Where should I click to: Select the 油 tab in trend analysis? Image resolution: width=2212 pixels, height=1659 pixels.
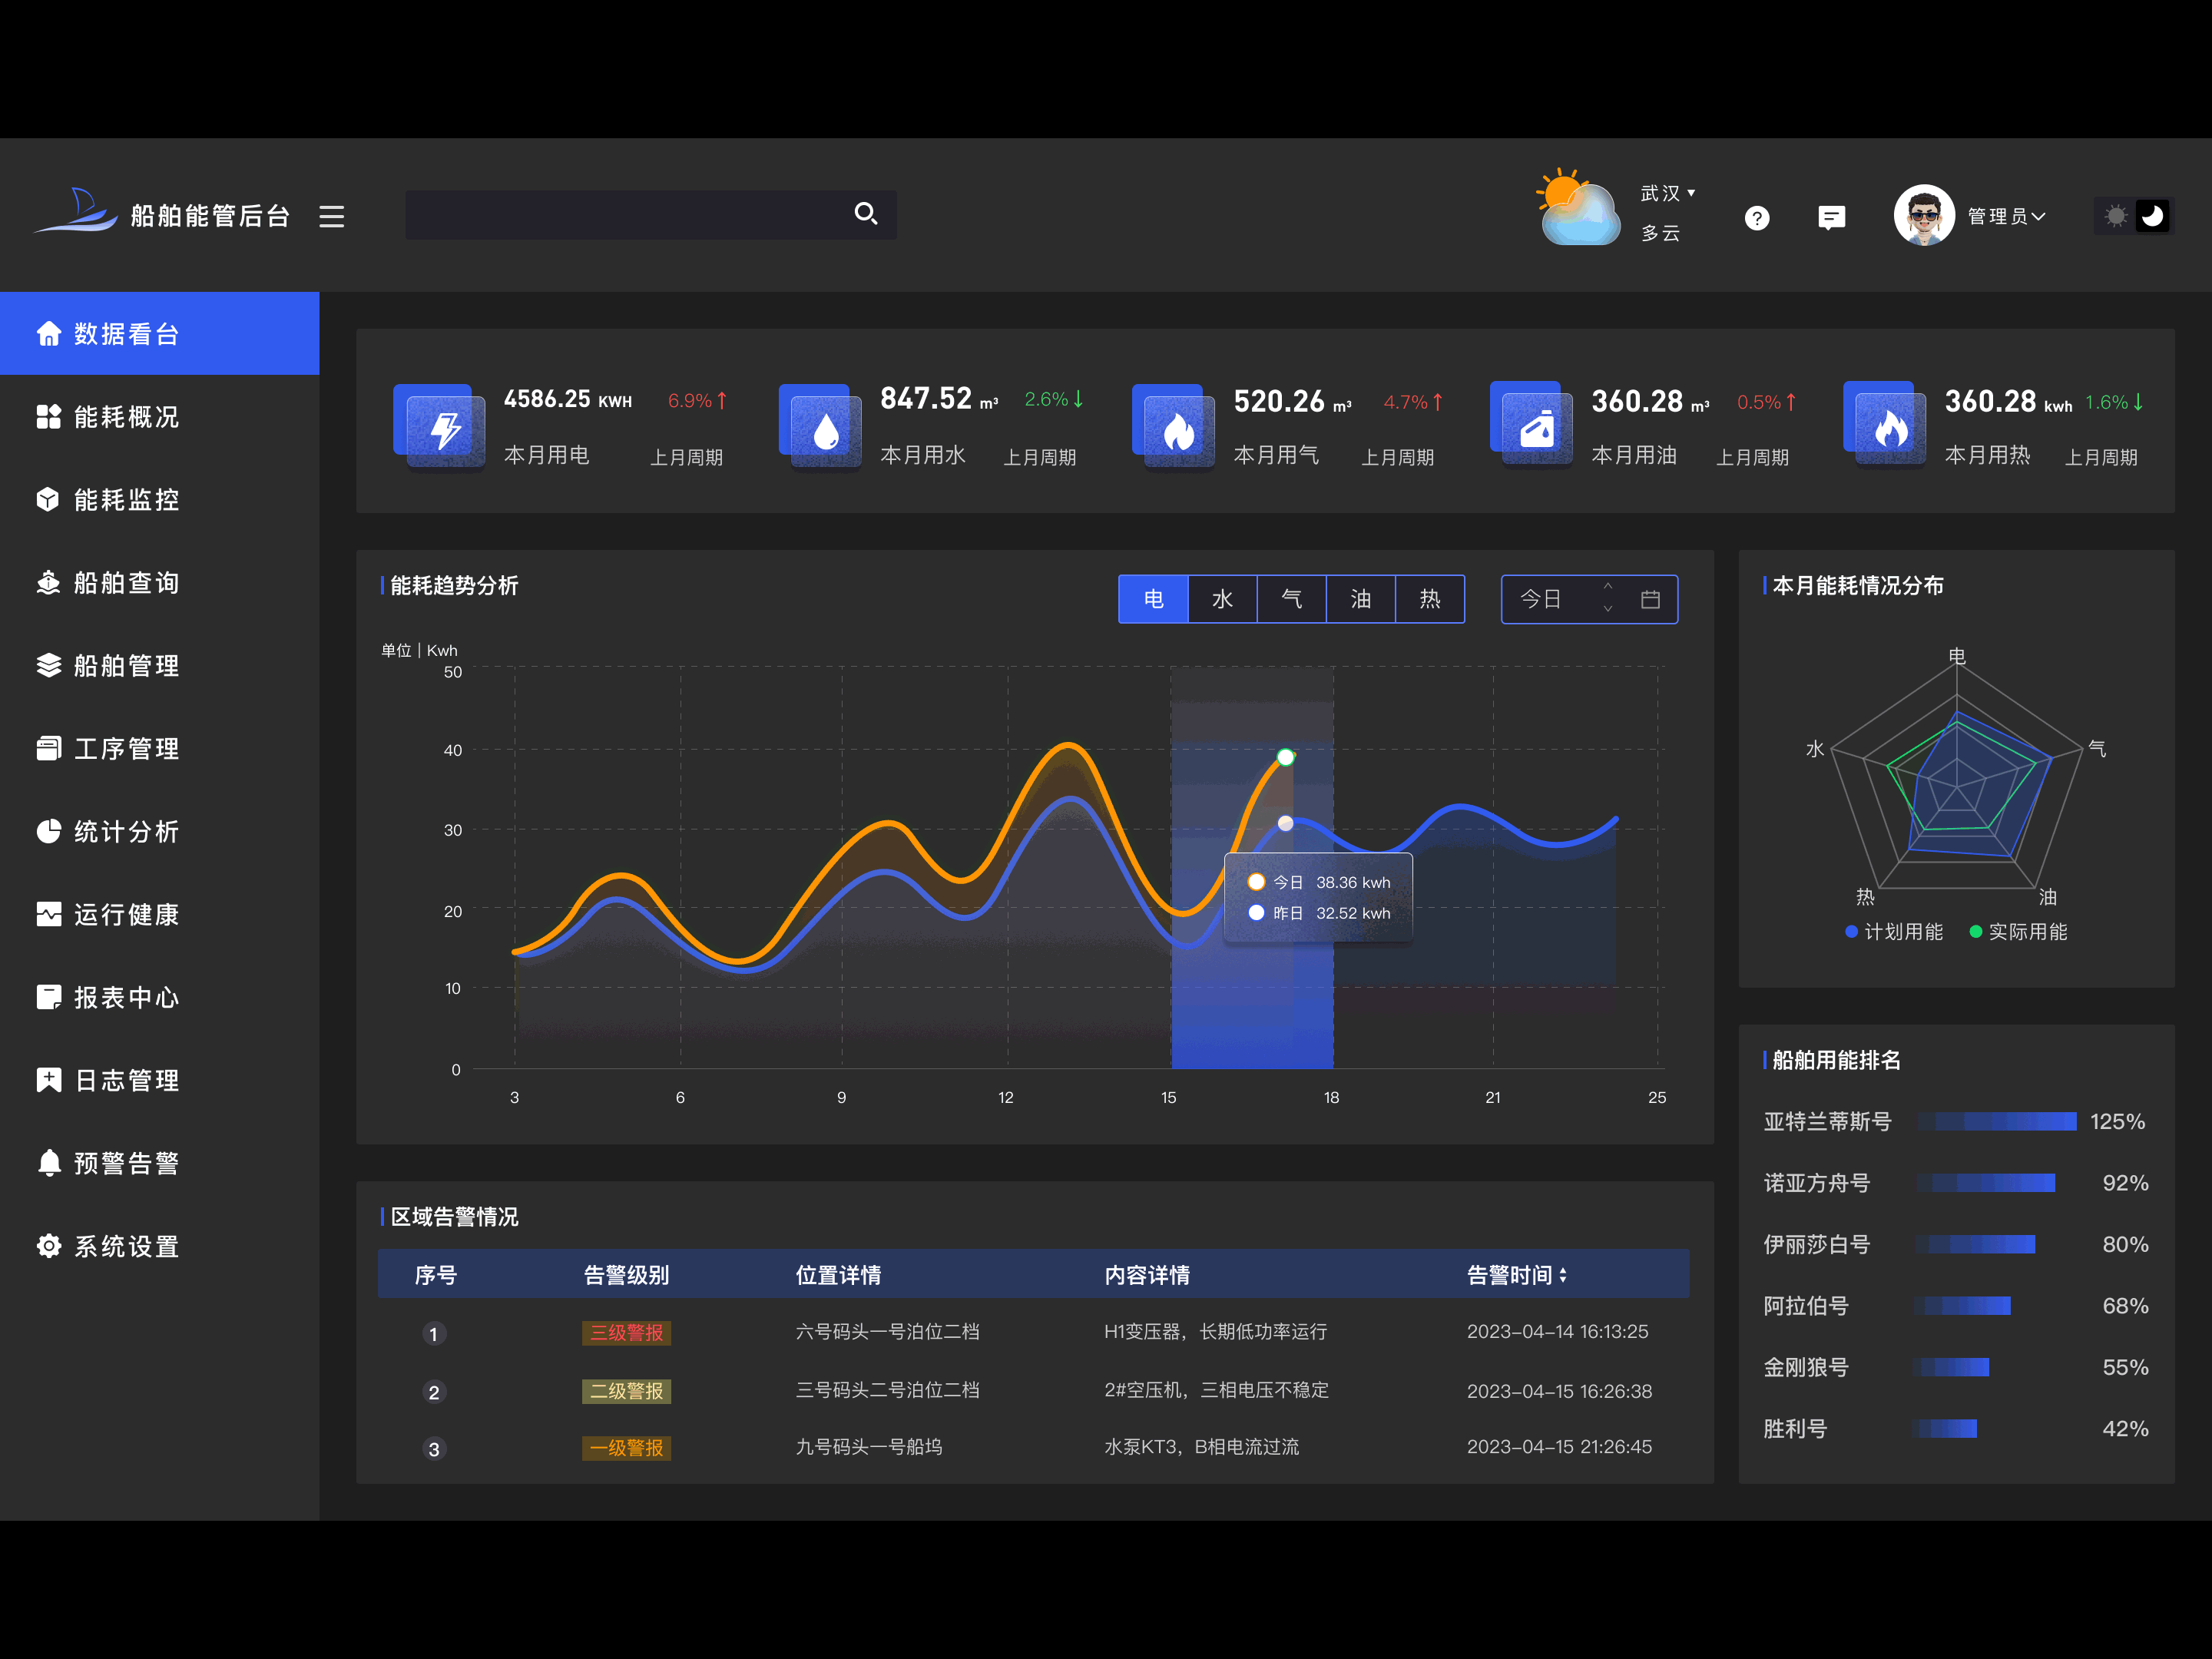pyautogui.click(x=1360, y=598)
